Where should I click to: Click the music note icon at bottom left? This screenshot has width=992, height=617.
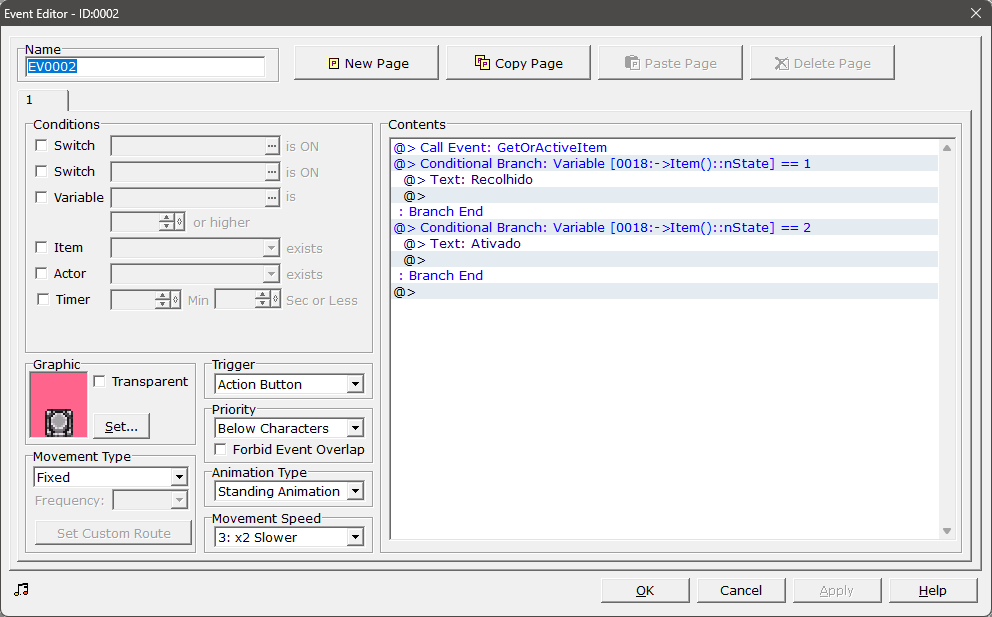coord(21,589)
